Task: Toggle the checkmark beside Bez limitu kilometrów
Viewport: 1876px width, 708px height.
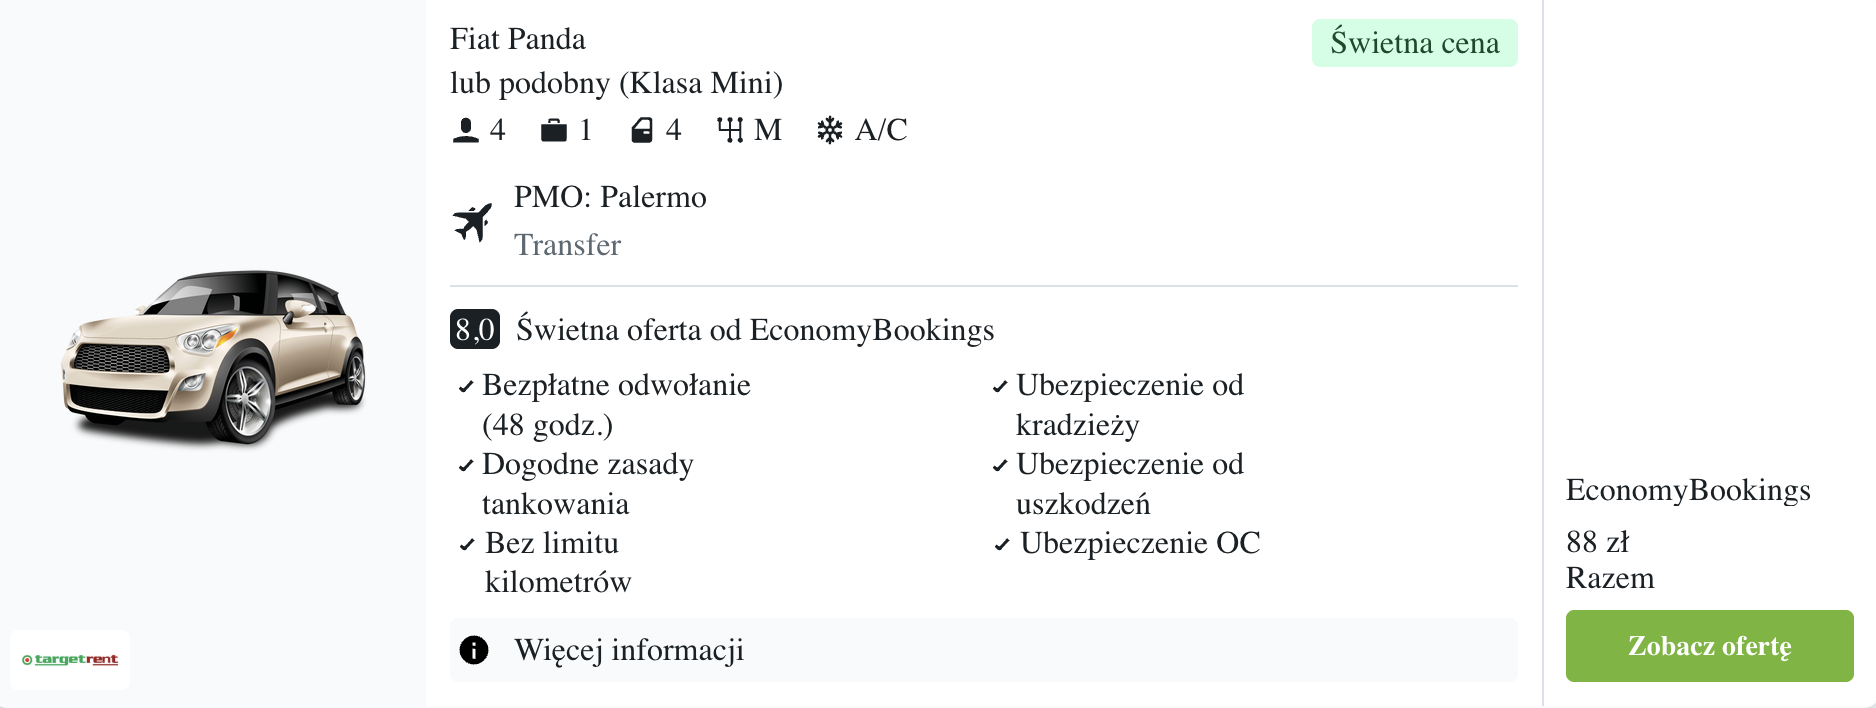Action: (465, 545)
